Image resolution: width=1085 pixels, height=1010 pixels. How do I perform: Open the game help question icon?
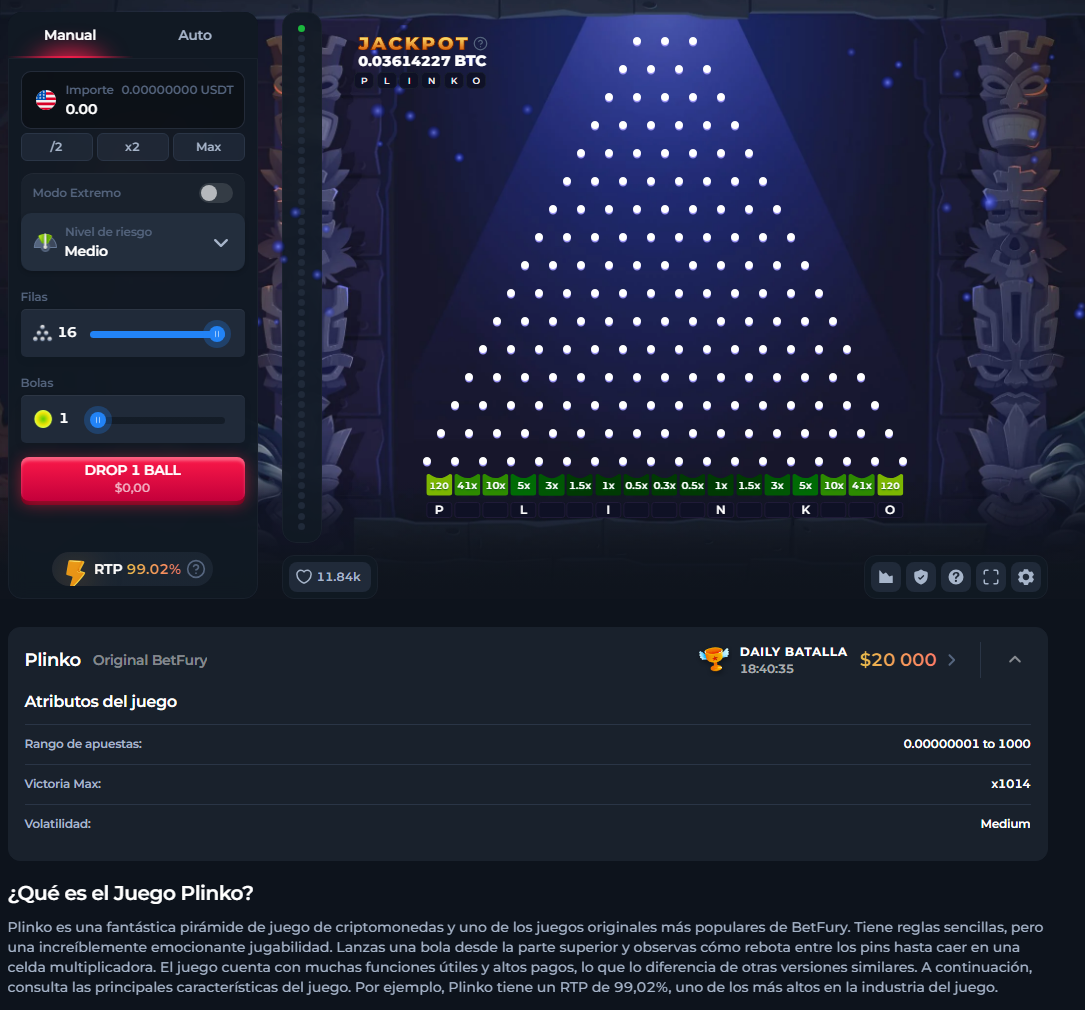[x=956, y=577]
